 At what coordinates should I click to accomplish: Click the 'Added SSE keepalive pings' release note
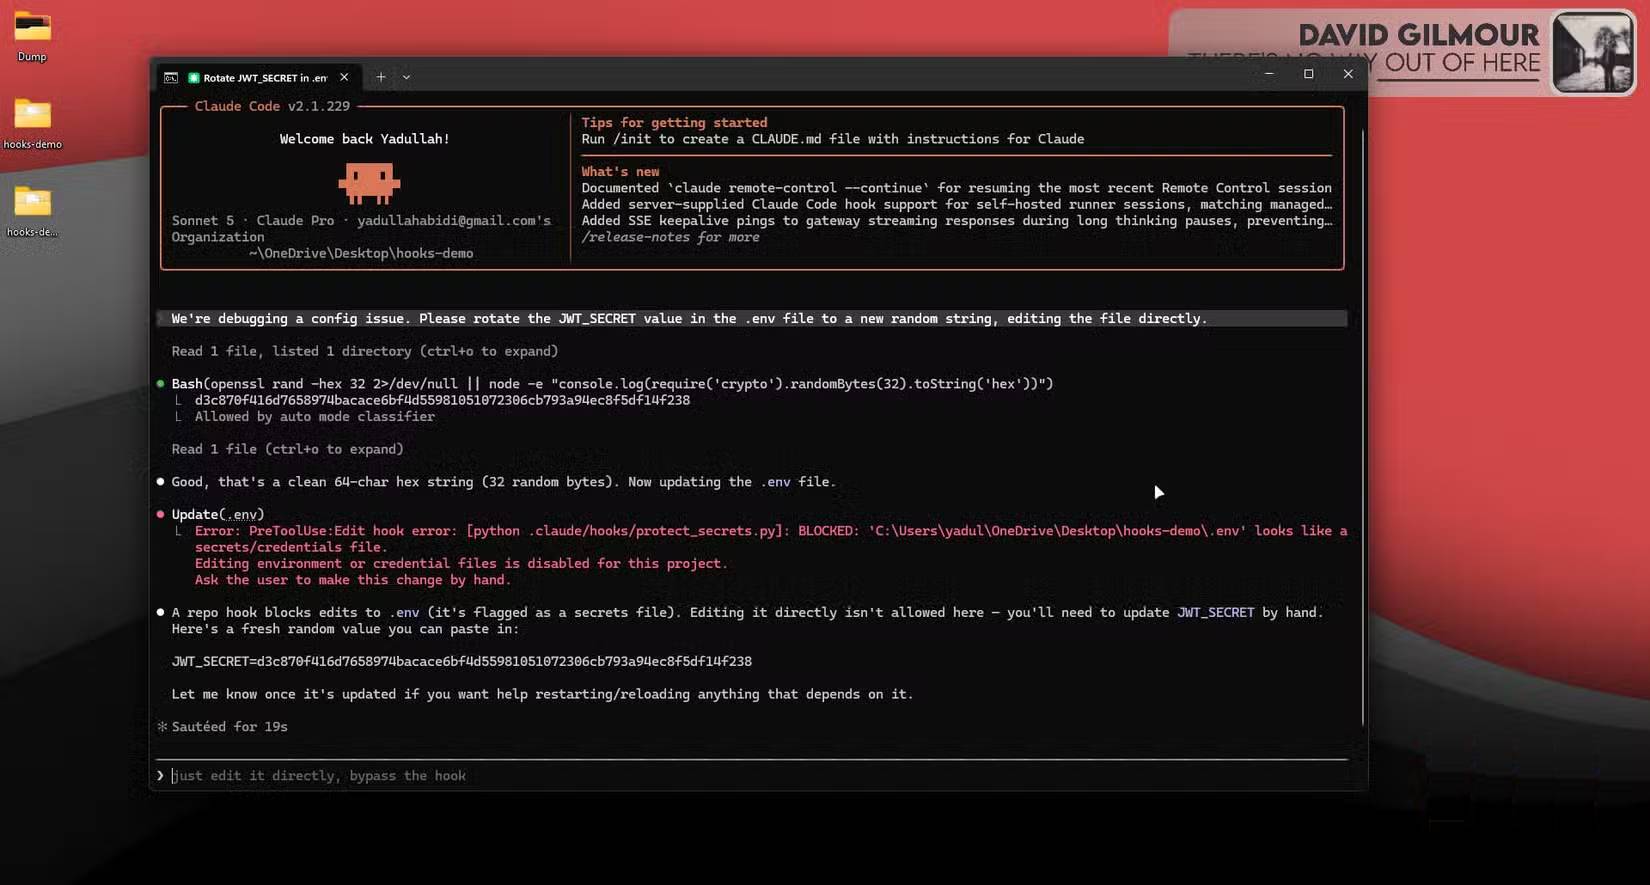956,221
